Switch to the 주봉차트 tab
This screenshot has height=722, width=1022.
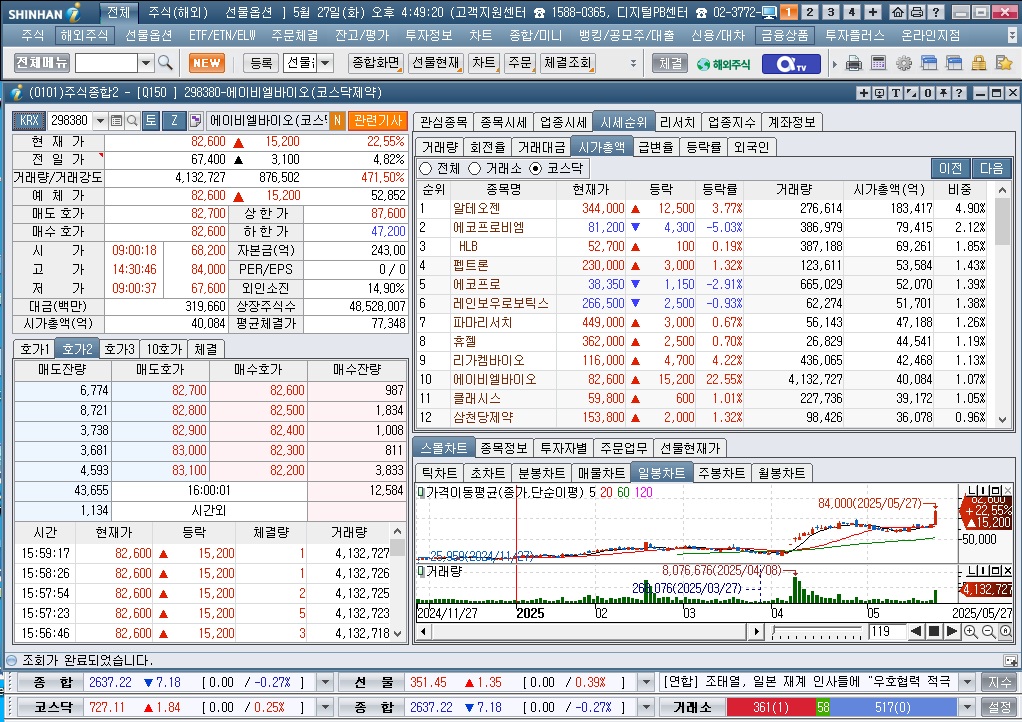pos(721,473)
